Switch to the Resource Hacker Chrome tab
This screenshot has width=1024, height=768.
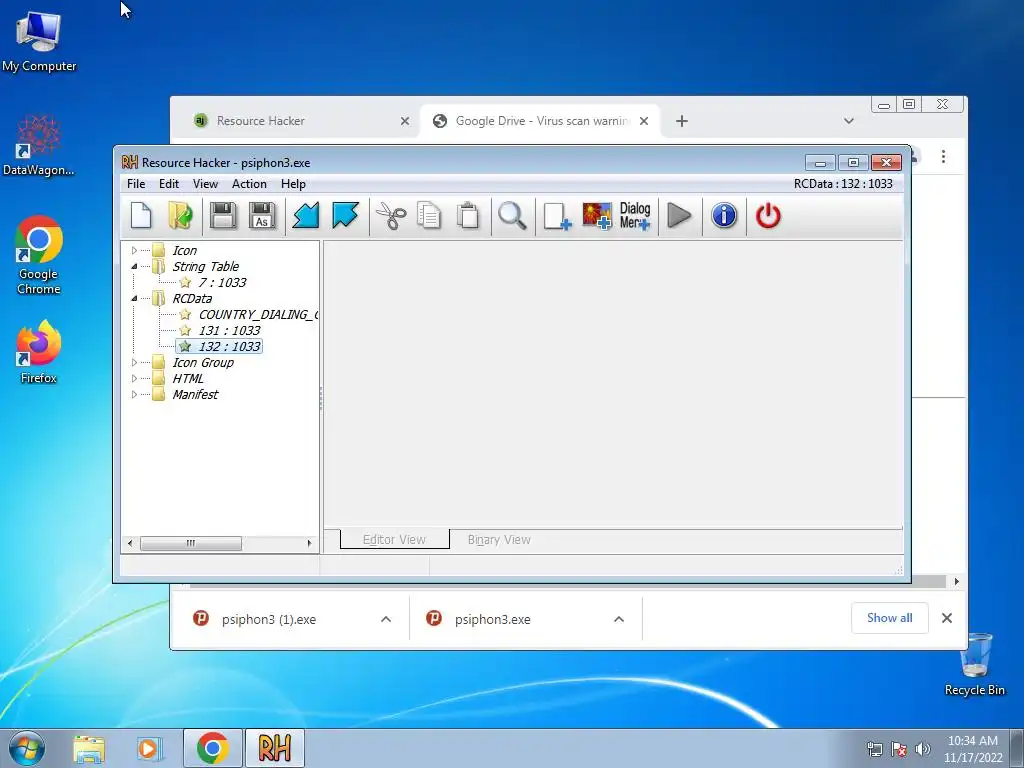[x=295, y=121]
